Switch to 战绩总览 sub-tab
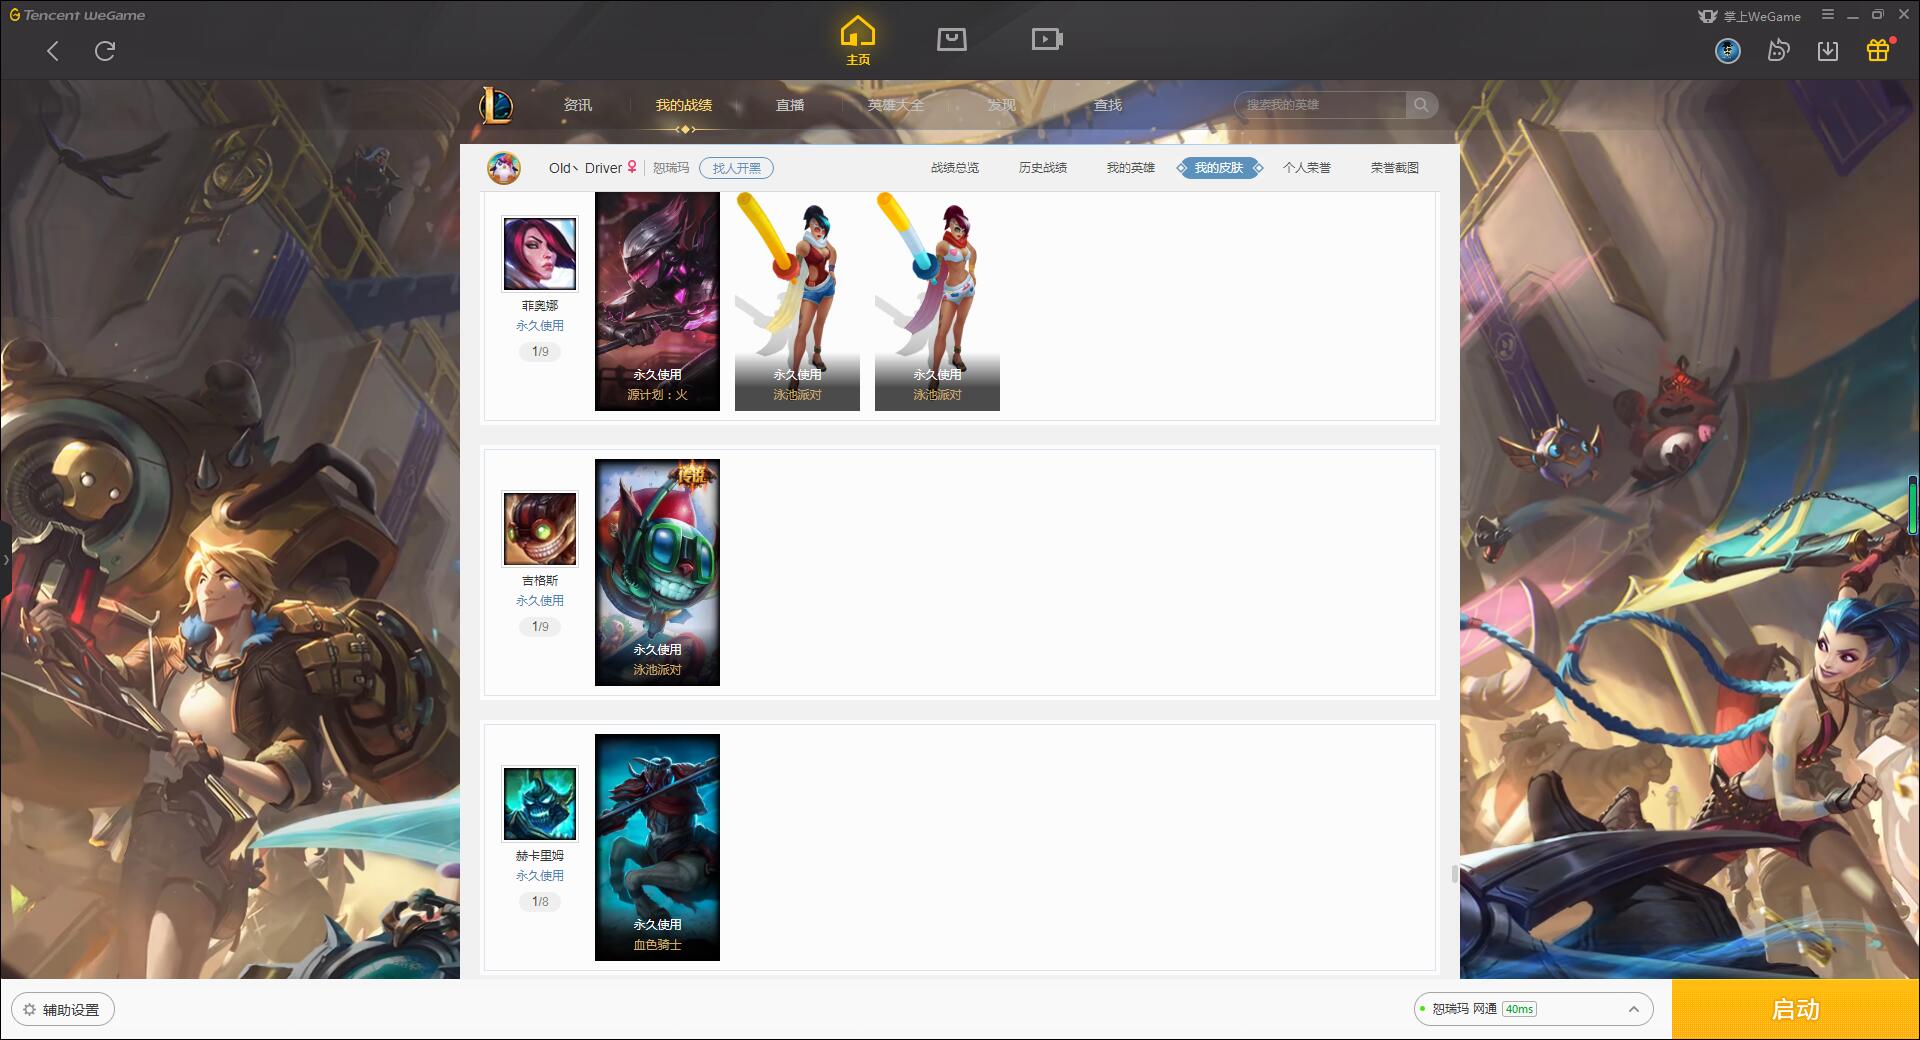Screen dimensions: 1920x1040 tap(955, 168)
